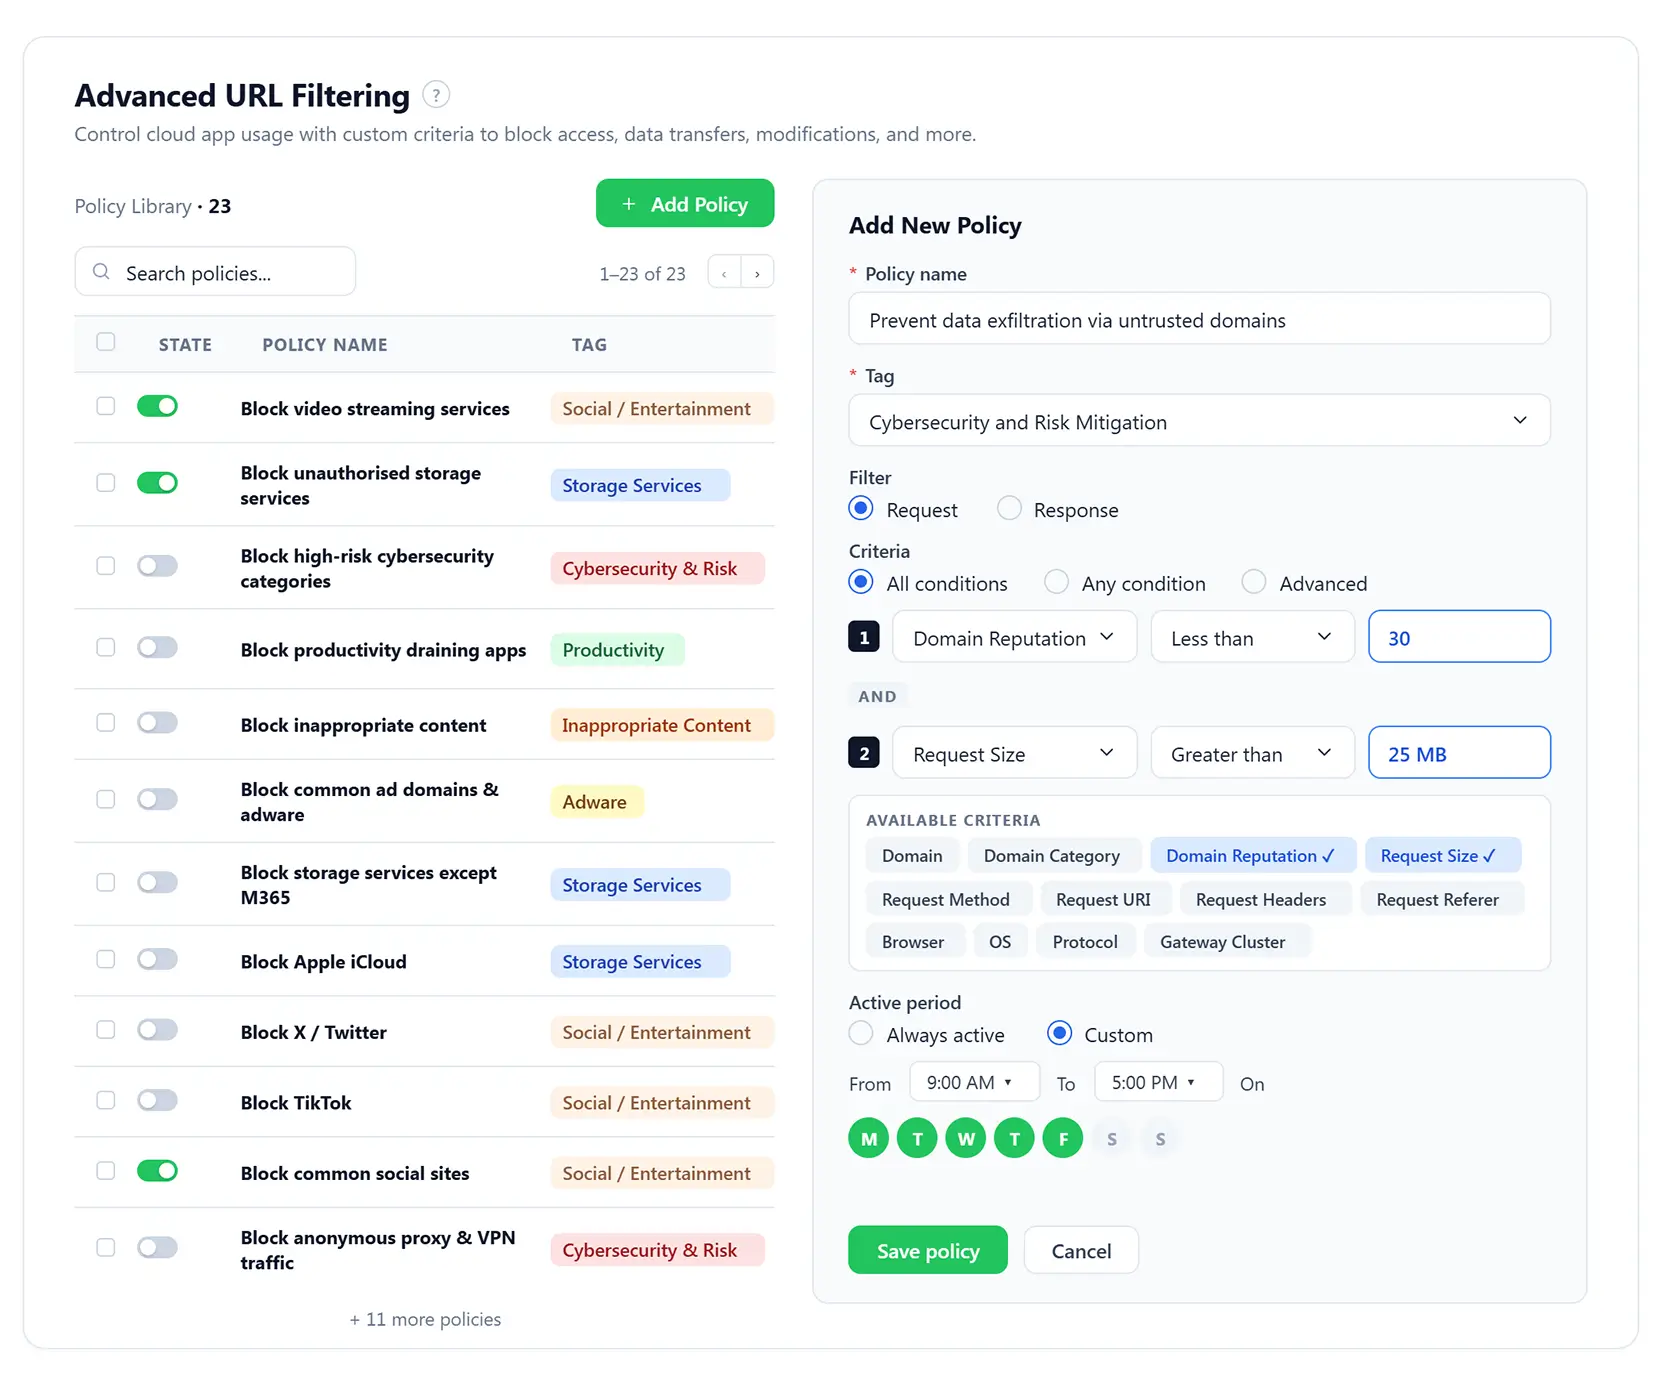Enable Block inappropriate content toggle

pyautogui.click(x=157, y=723)
